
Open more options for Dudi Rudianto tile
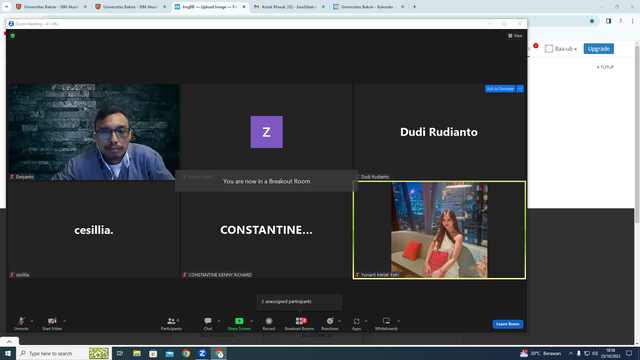coord(520,89)
